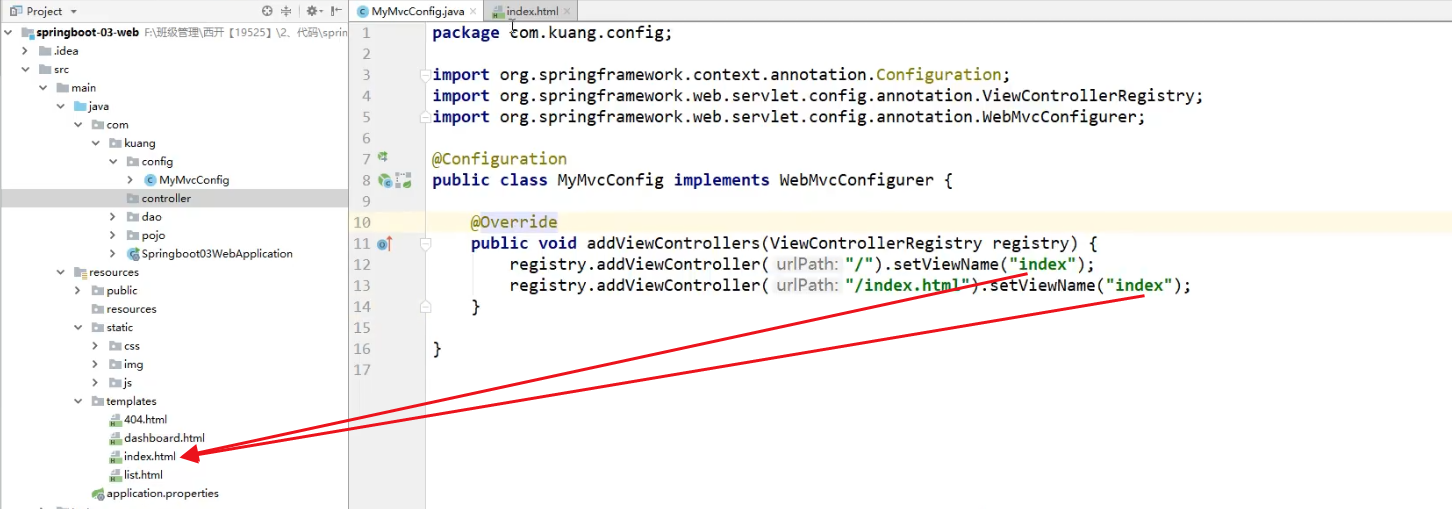
Task: Collapse the templates folder arrow
Action: (x=78, y=401)
